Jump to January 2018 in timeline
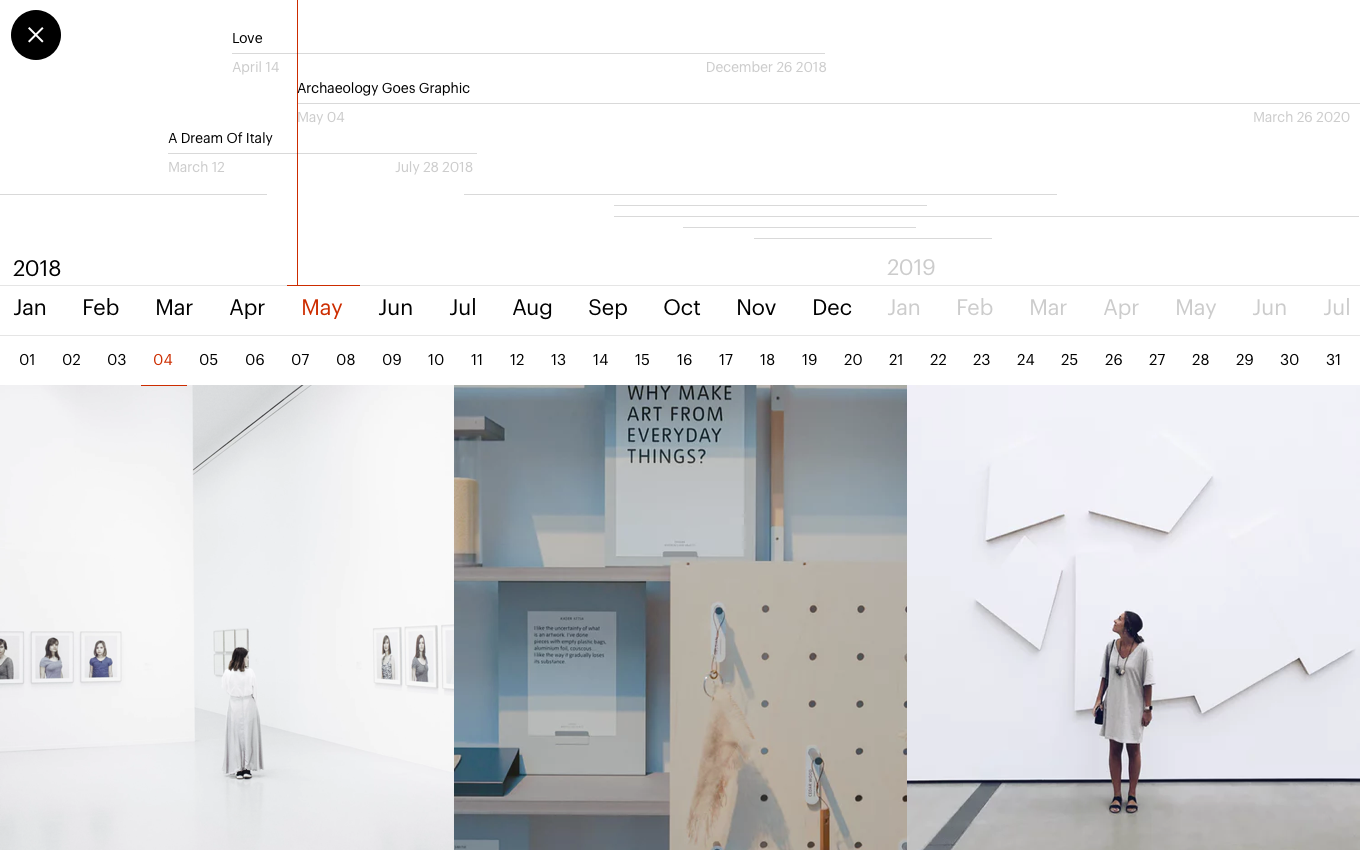Image resolution: width=1360 pixels, height=850 pixels. (x=30, y=308)
